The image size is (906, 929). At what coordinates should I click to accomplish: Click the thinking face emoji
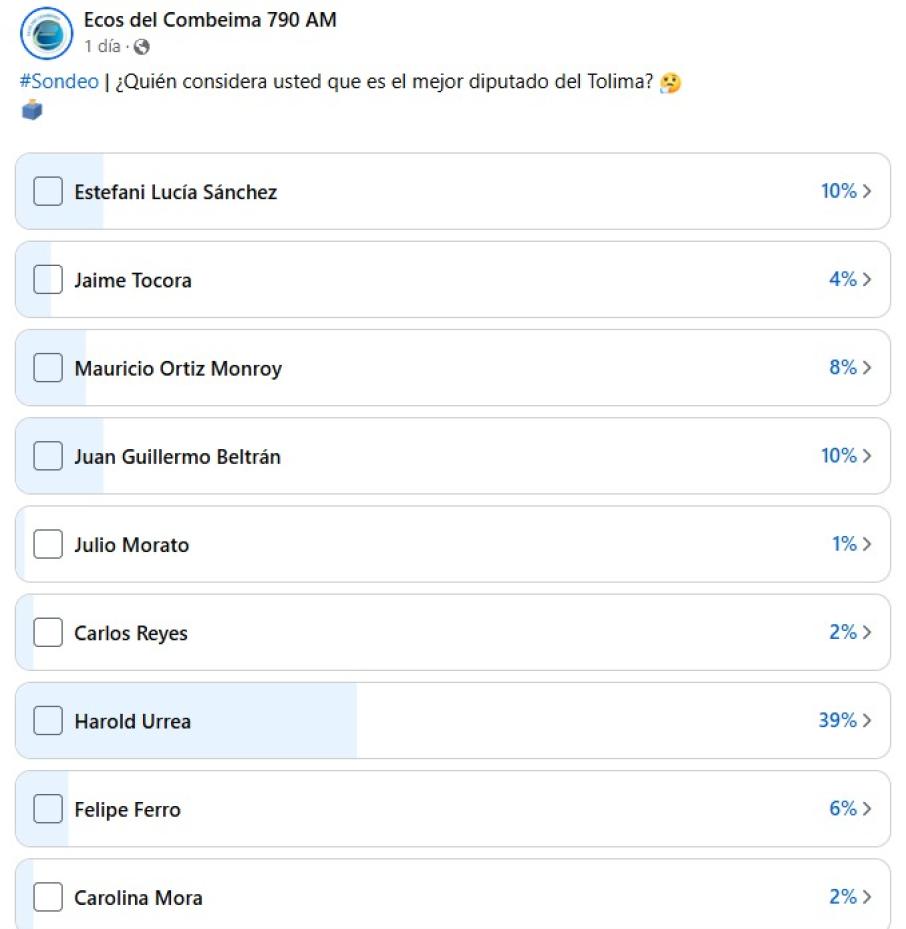point(670,83)
